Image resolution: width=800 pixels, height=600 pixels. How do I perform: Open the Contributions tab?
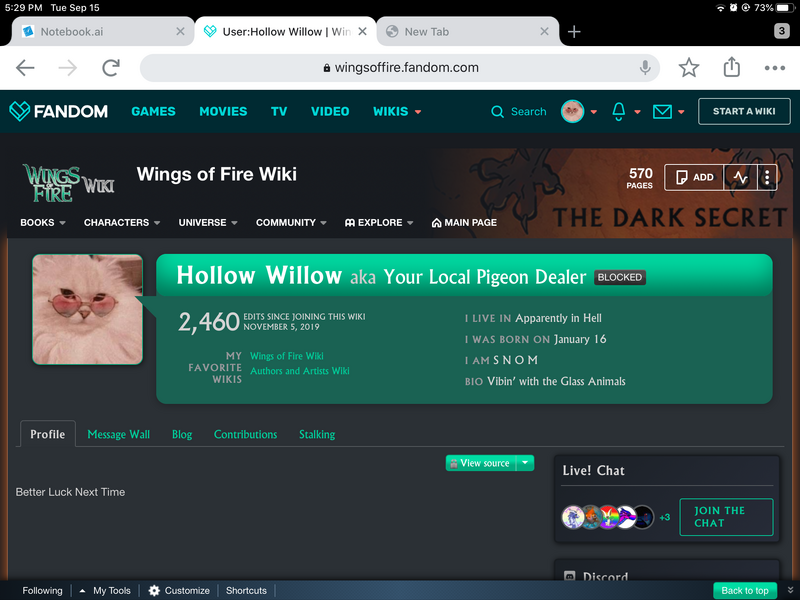[x=245, y=434]
